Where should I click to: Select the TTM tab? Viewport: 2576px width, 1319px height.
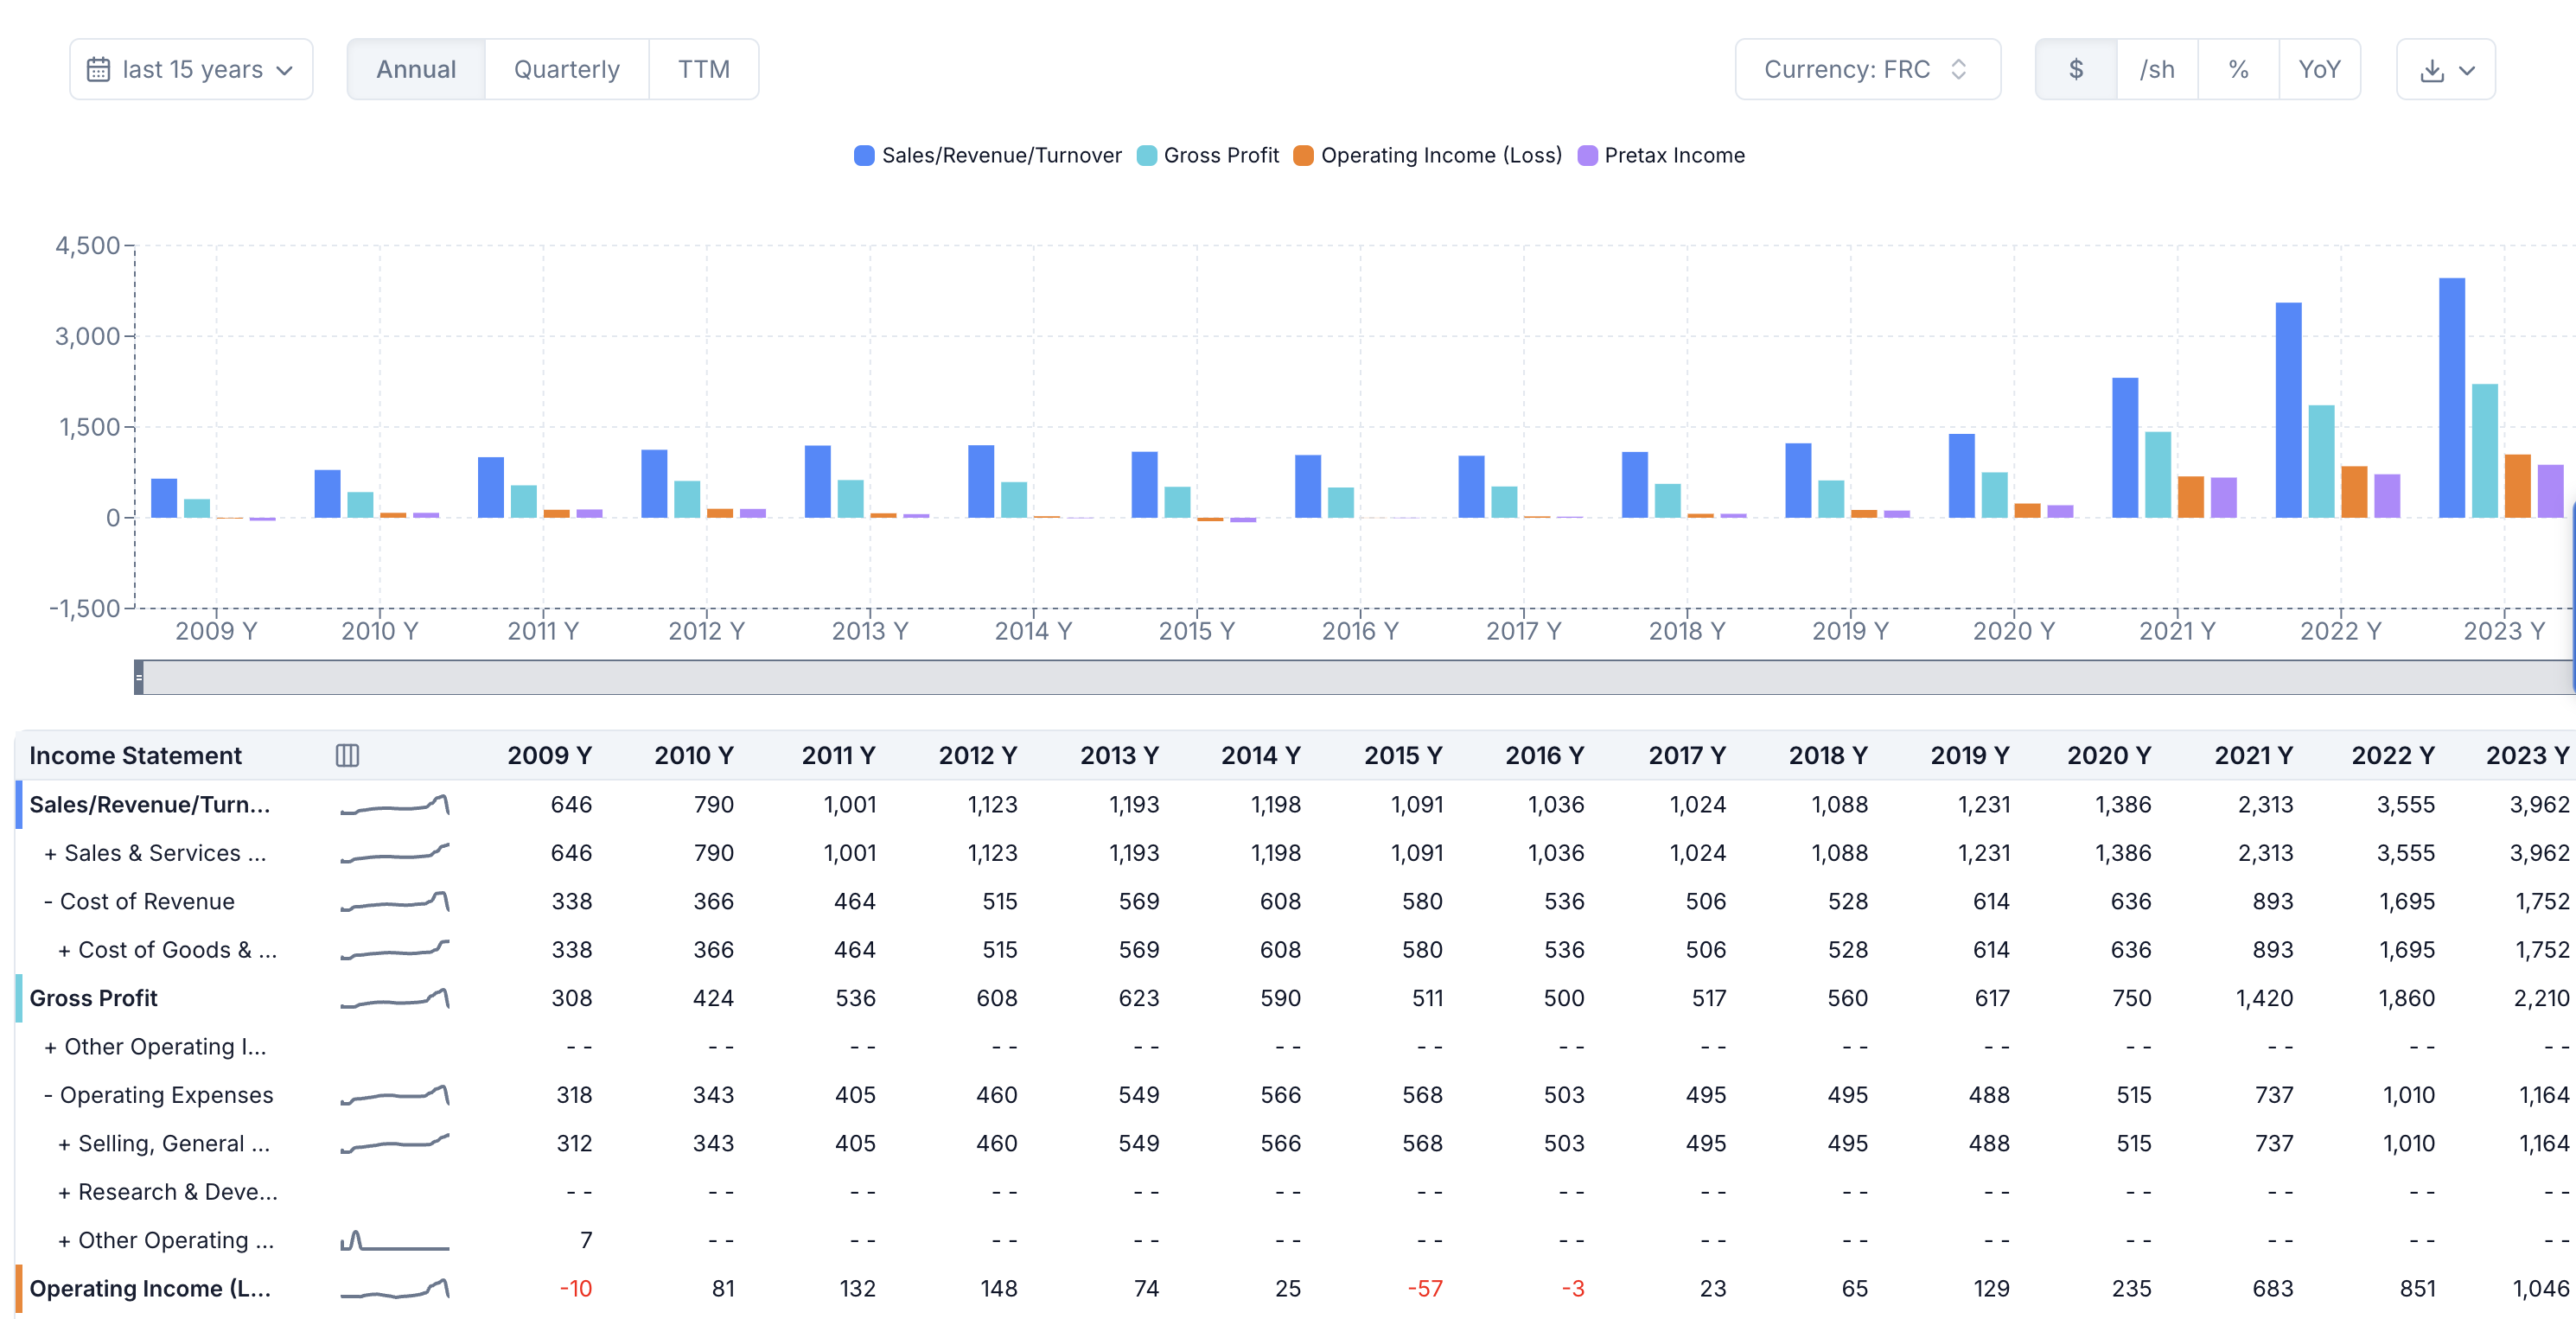coord(703,69)
